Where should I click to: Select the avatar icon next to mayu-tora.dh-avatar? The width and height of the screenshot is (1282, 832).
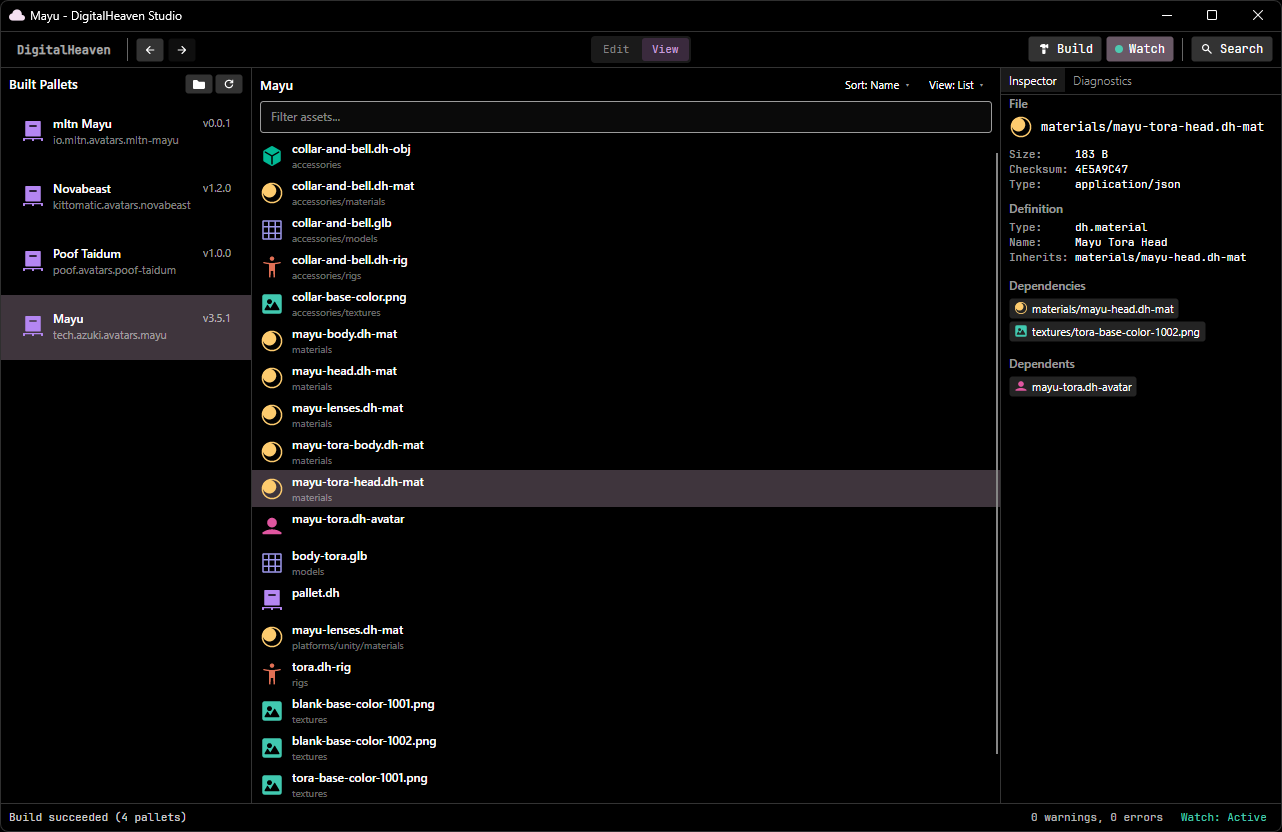[271, 525]
